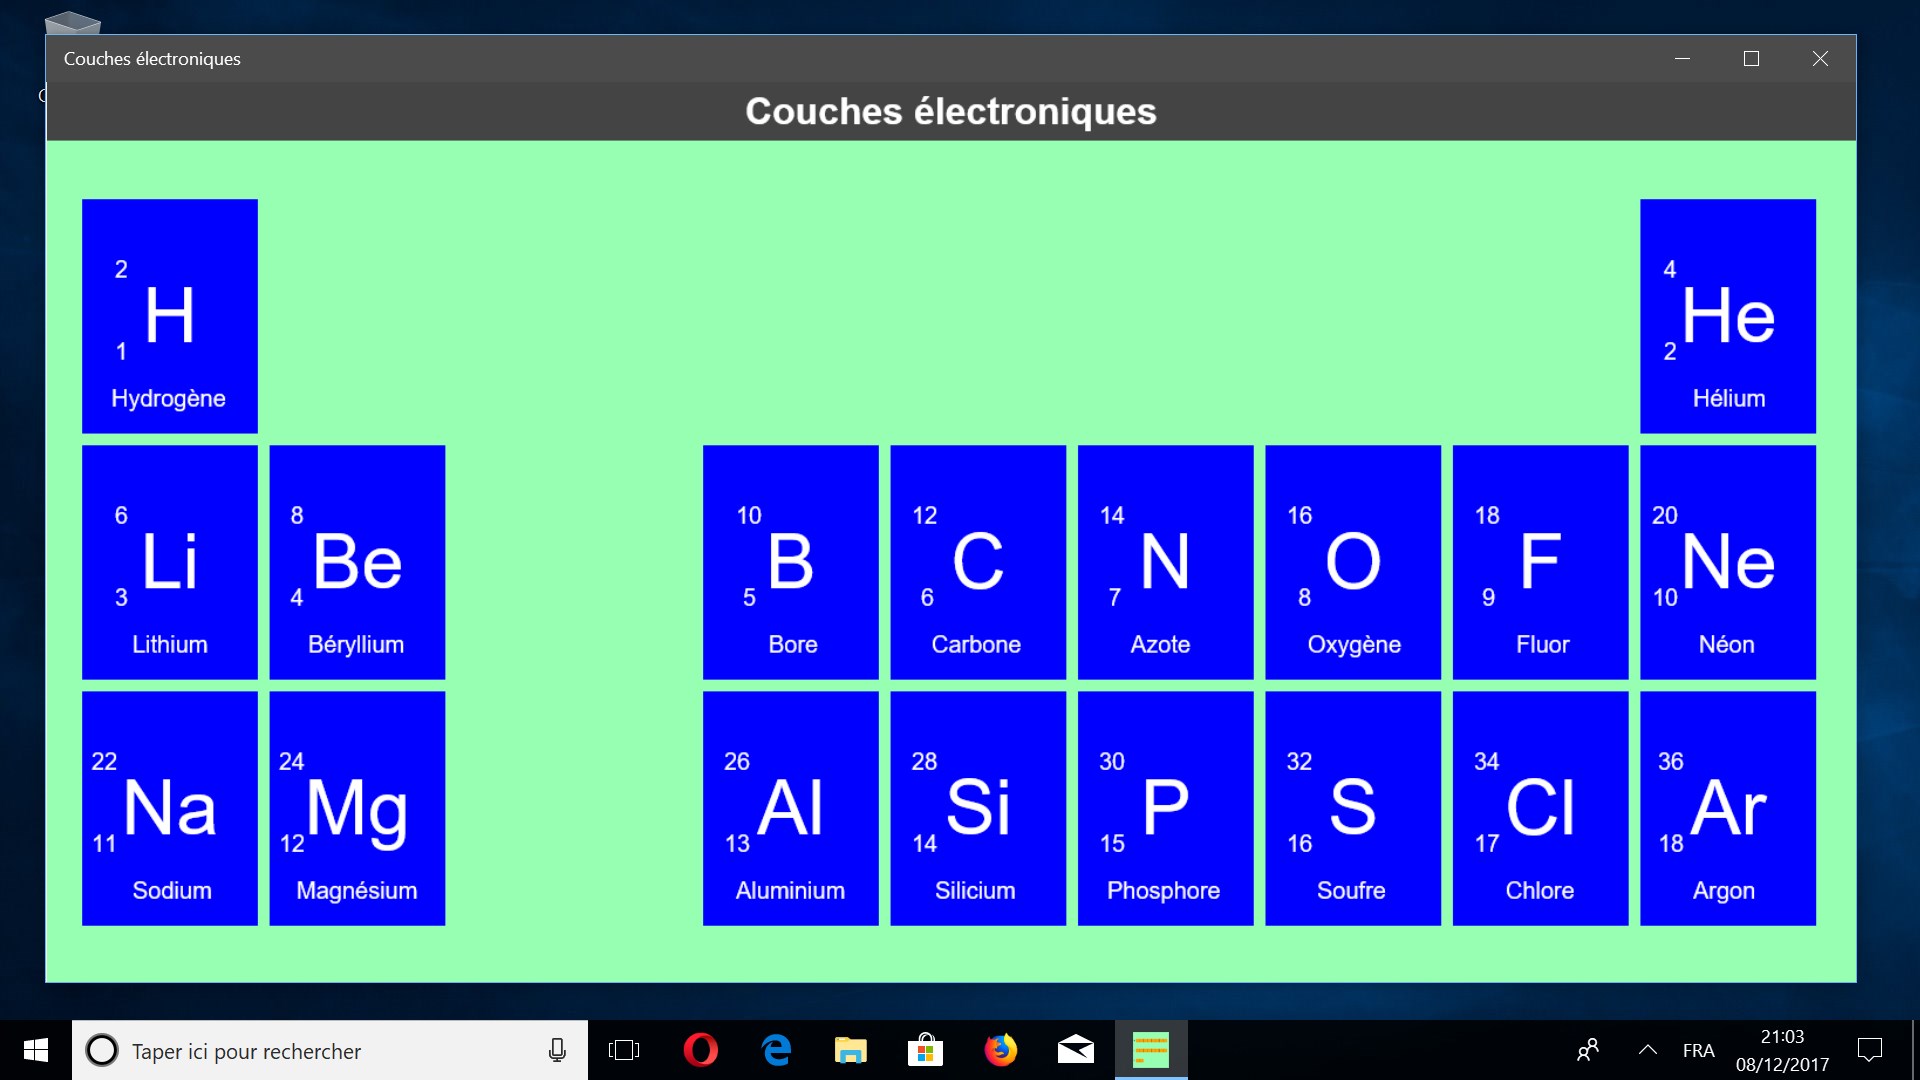Open File Explorer in taskbar
The width and height of the screenshot is (1920, 1080).
click(850, 1050)
